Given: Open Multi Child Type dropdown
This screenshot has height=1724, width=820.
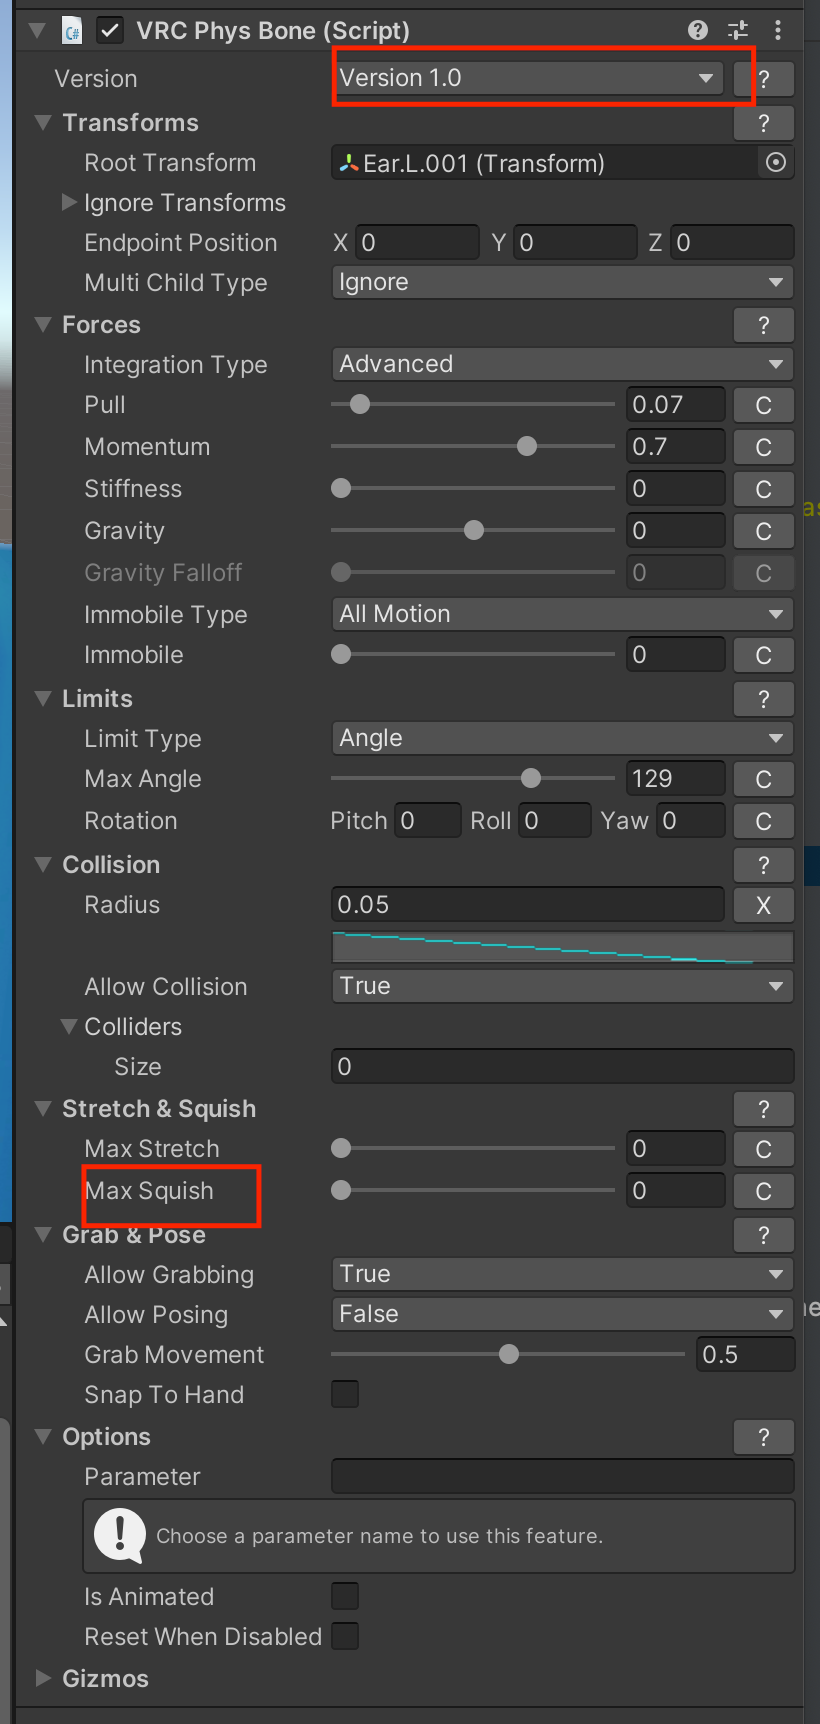Looking at the screenshot, I should [x=562, y=282].
